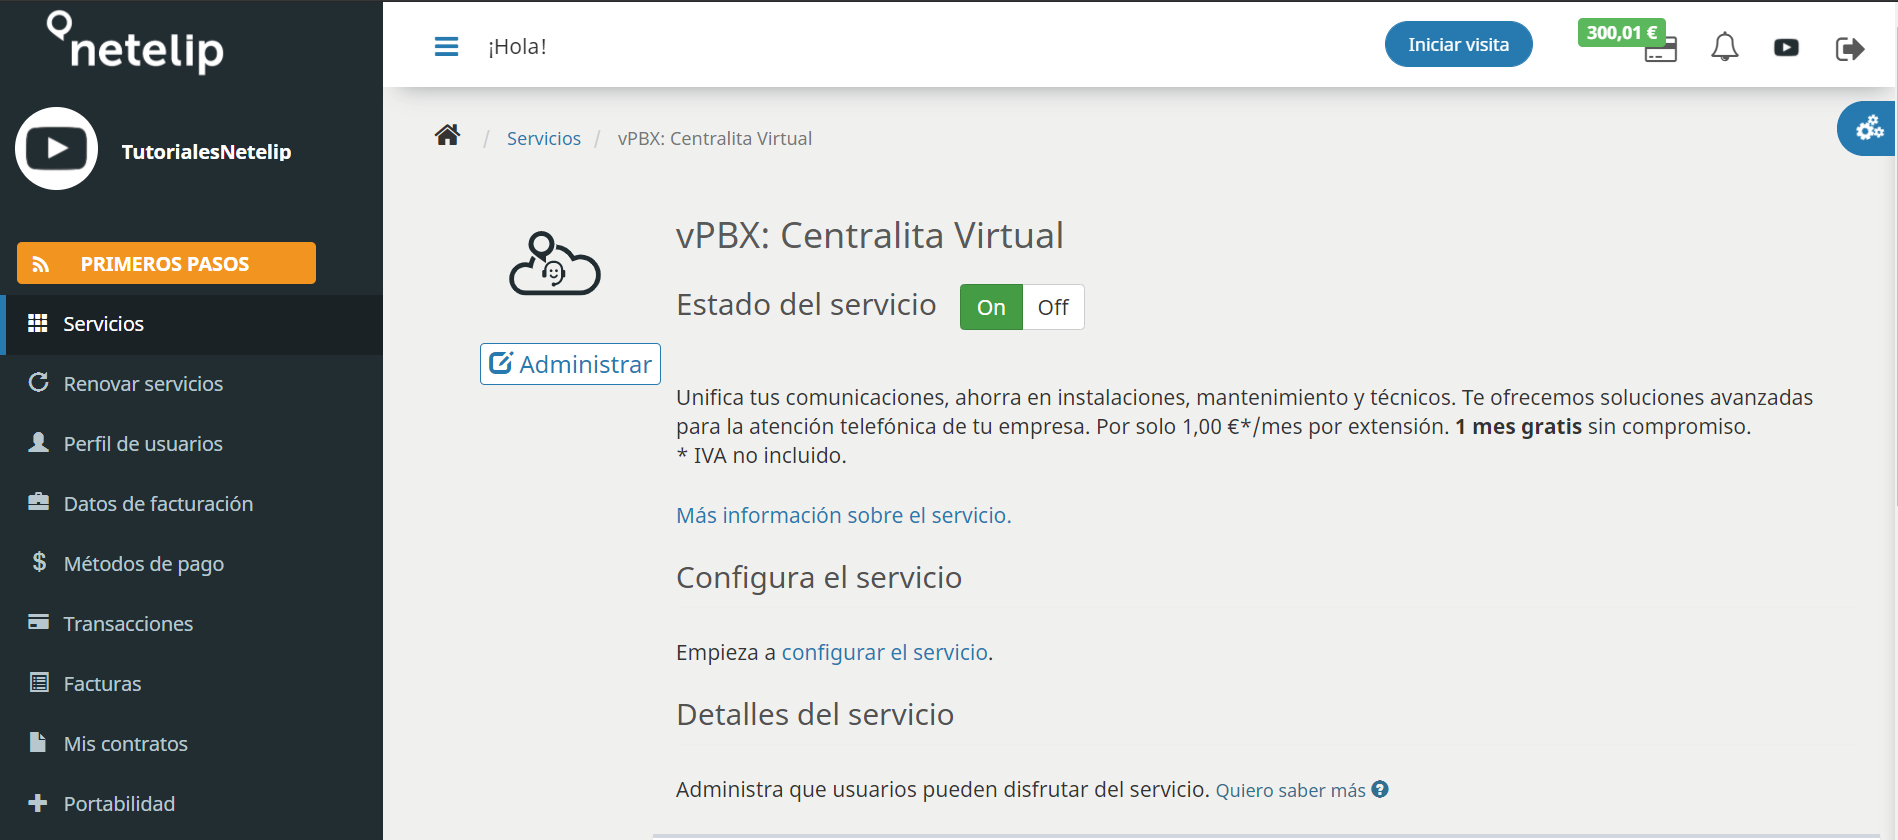Click the Detalles del servicio heading
1898x840 pixels.
coord(815,714)
